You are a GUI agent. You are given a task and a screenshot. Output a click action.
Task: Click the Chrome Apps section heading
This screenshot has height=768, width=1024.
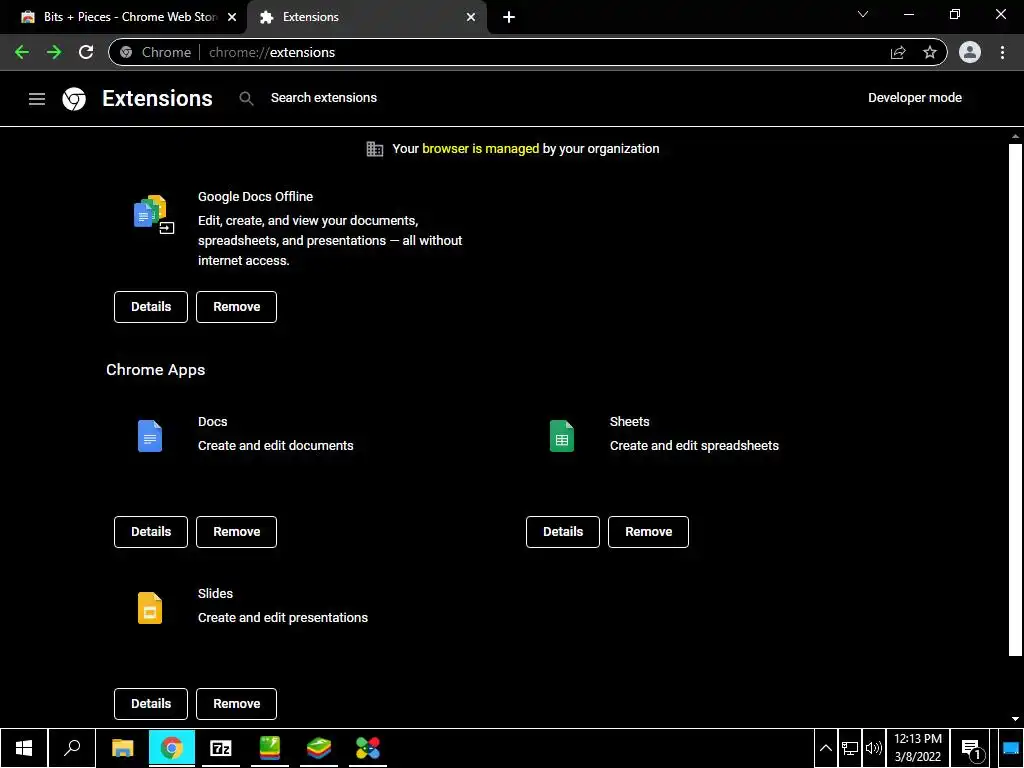tap(155, 370)
